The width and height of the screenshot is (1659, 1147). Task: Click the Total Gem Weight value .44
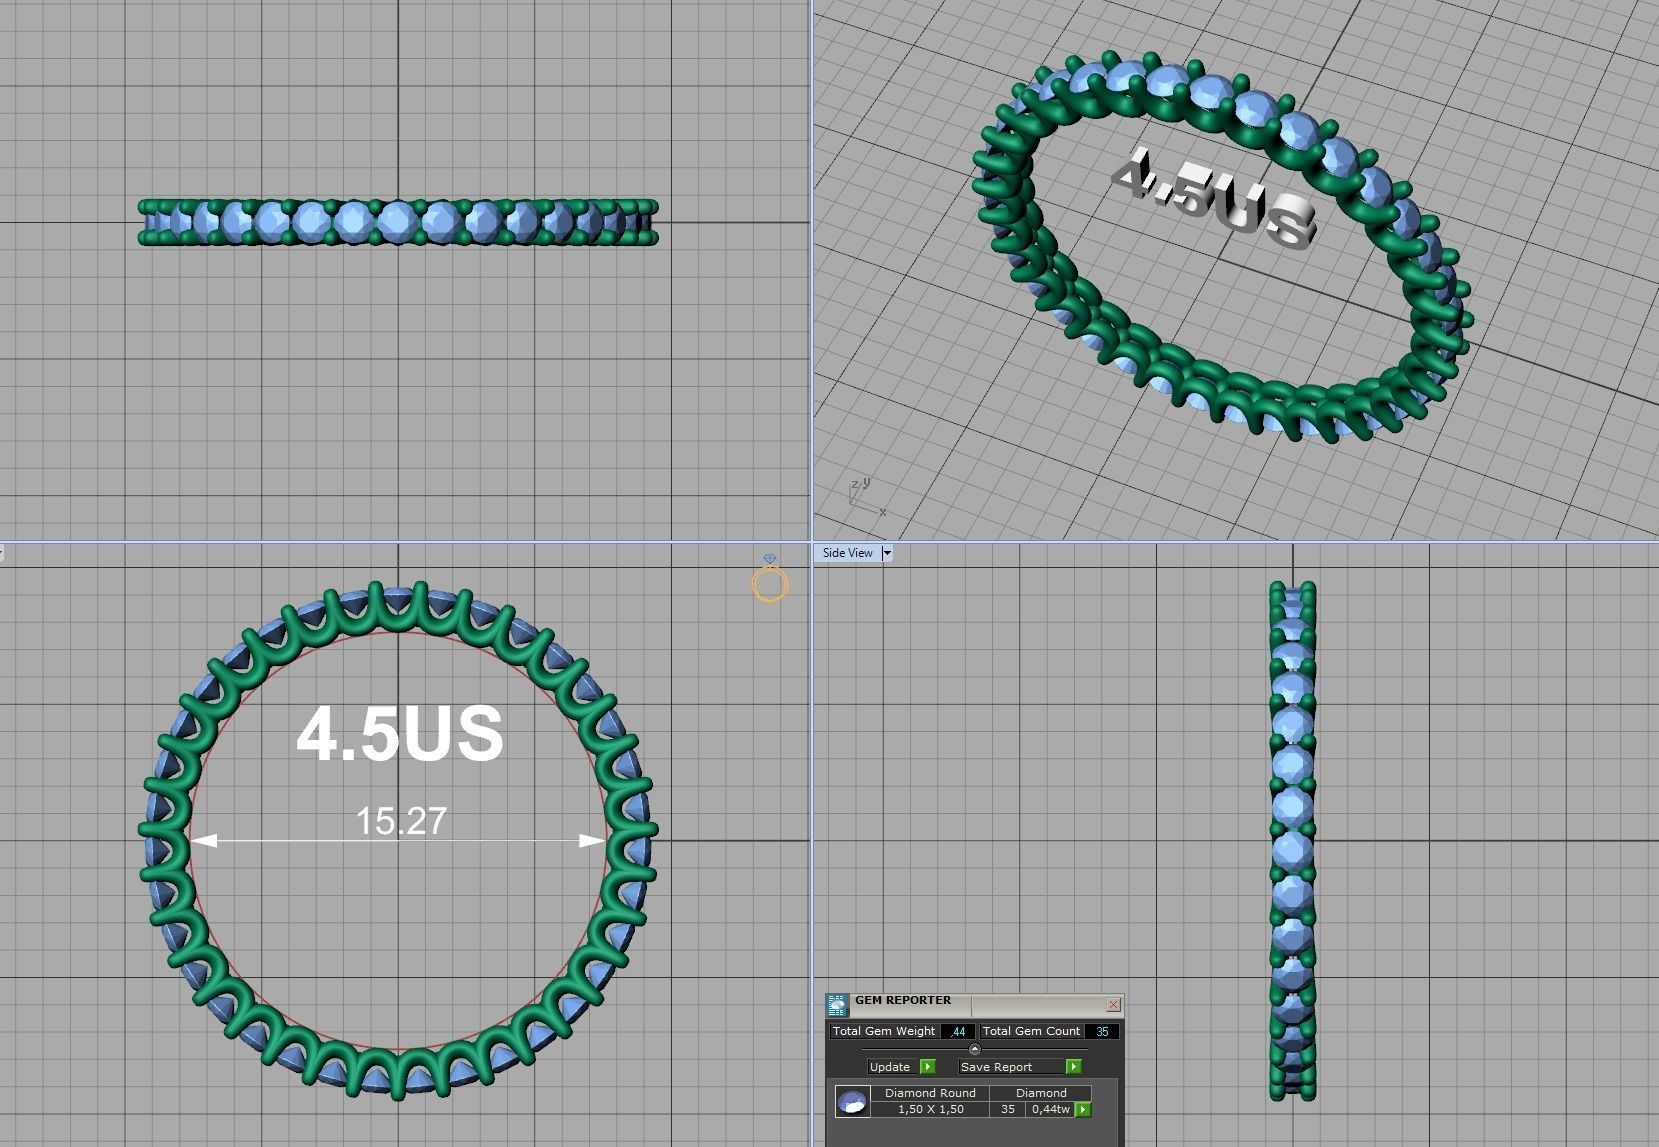click(958, 1031)
